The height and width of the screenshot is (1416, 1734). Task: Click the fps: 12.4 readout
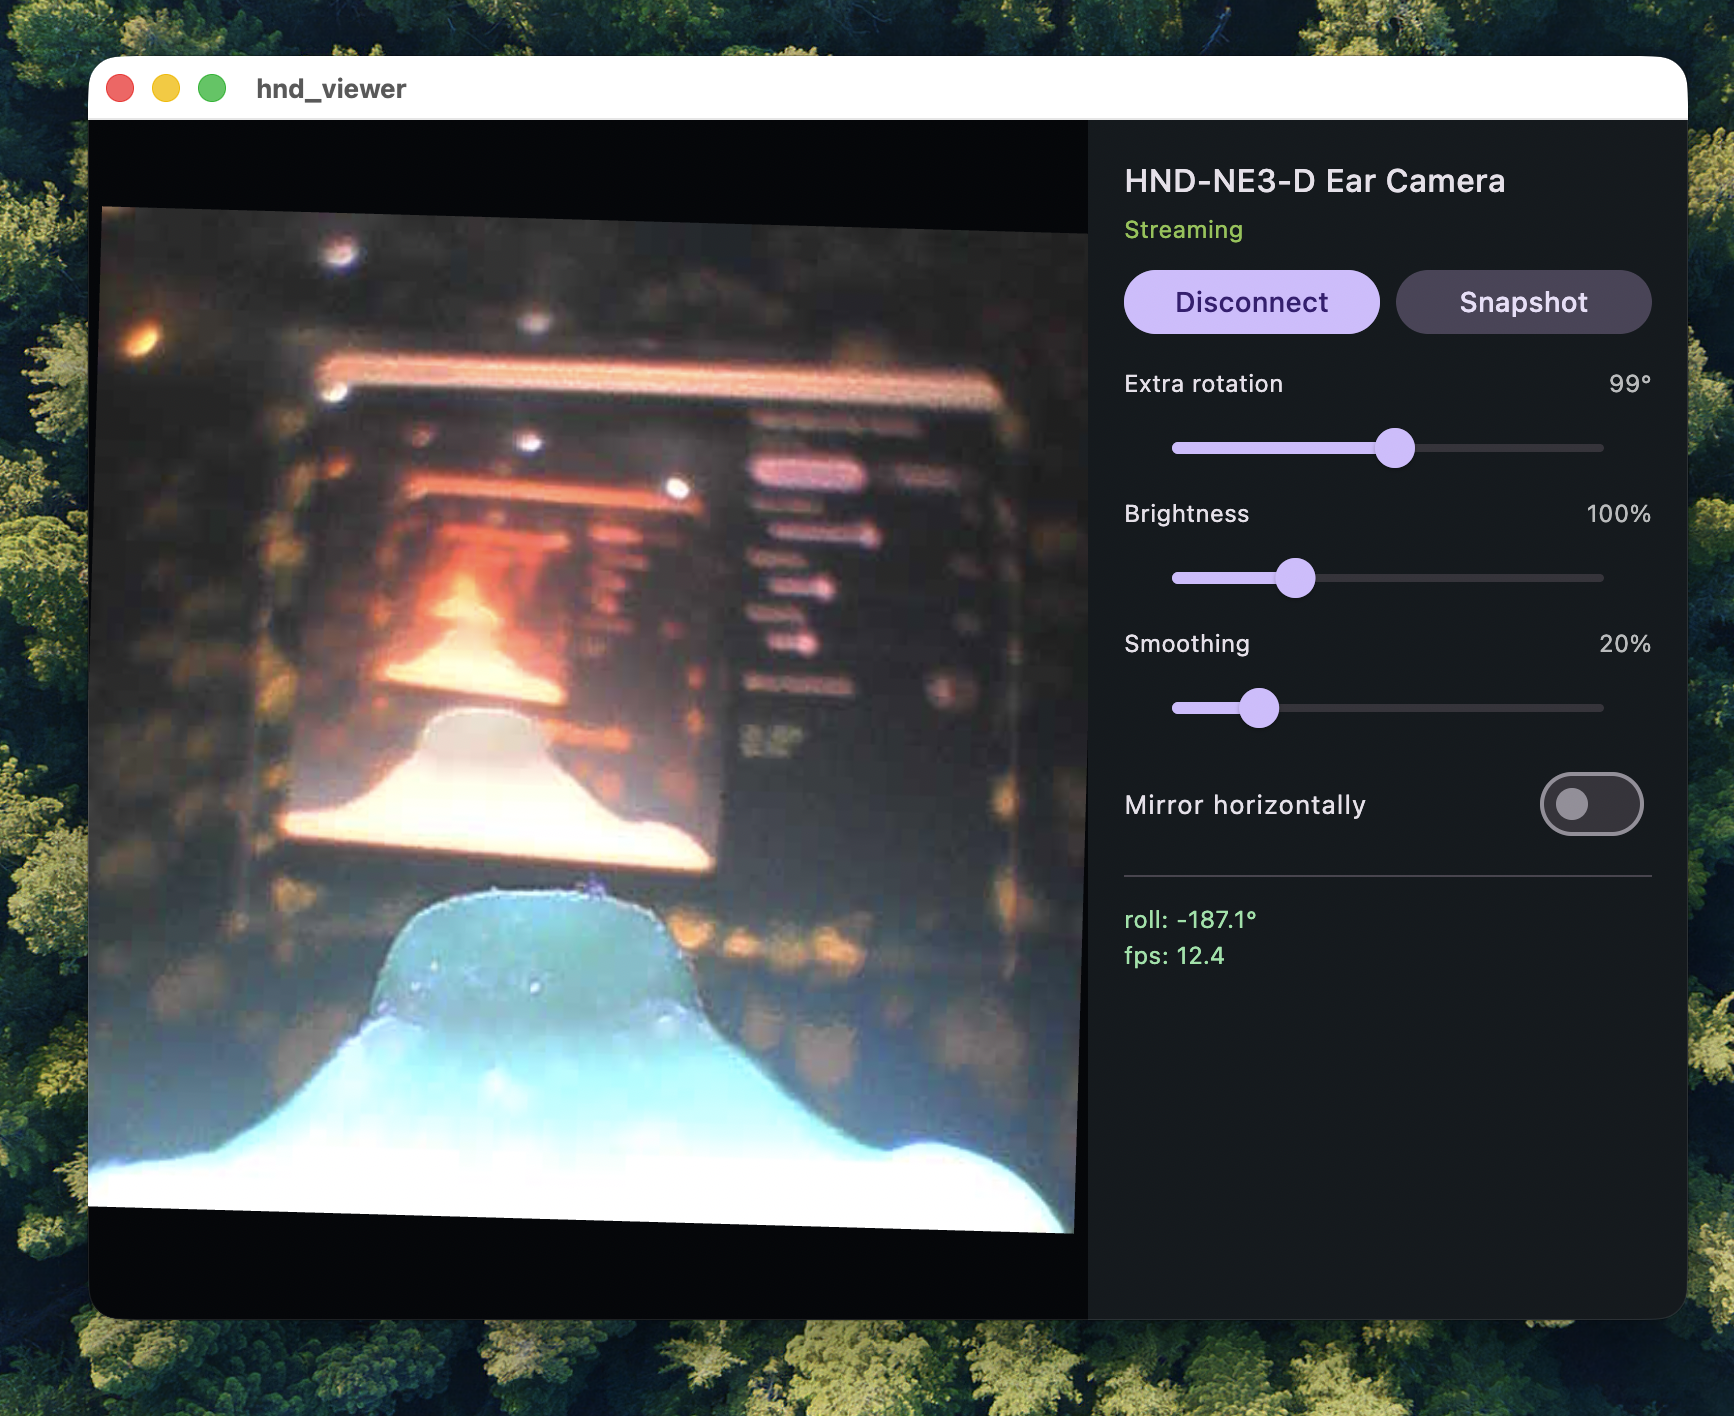1174,956
